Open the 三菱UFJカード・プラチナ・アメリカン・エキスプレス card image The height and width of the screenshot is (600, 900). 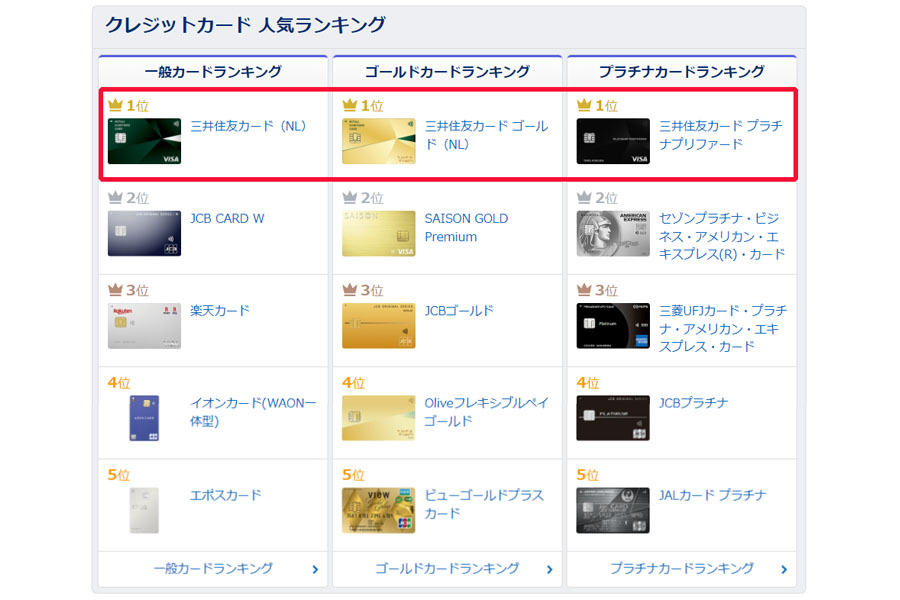tap(613, 326)
